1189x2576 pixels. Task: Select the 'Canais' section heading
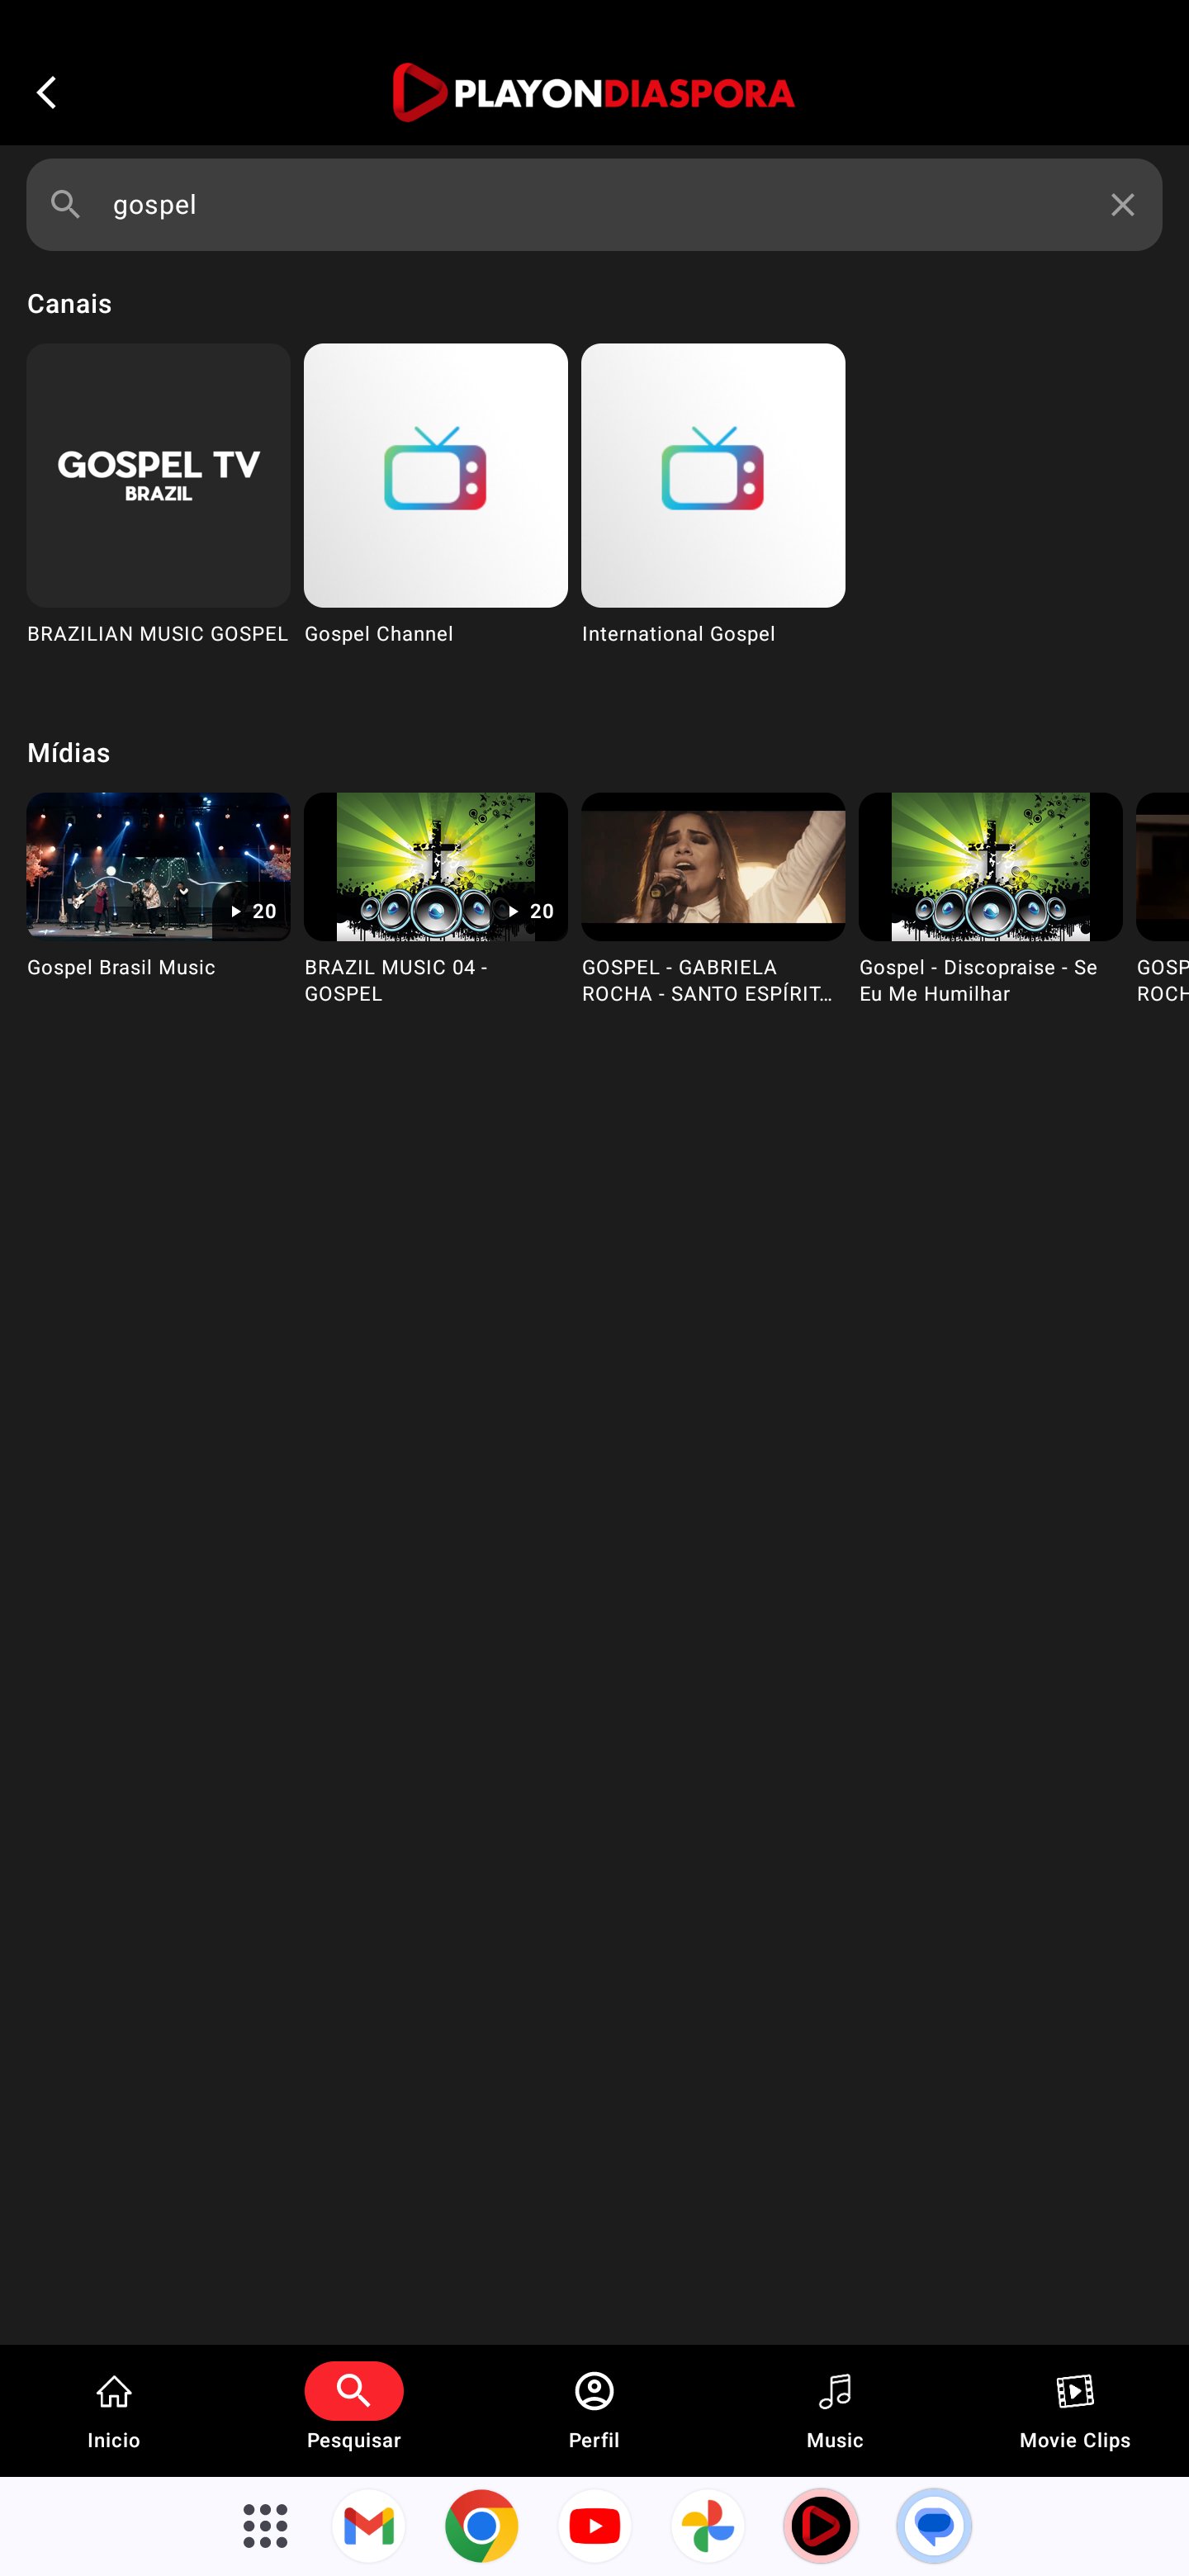tap(69, 304)
